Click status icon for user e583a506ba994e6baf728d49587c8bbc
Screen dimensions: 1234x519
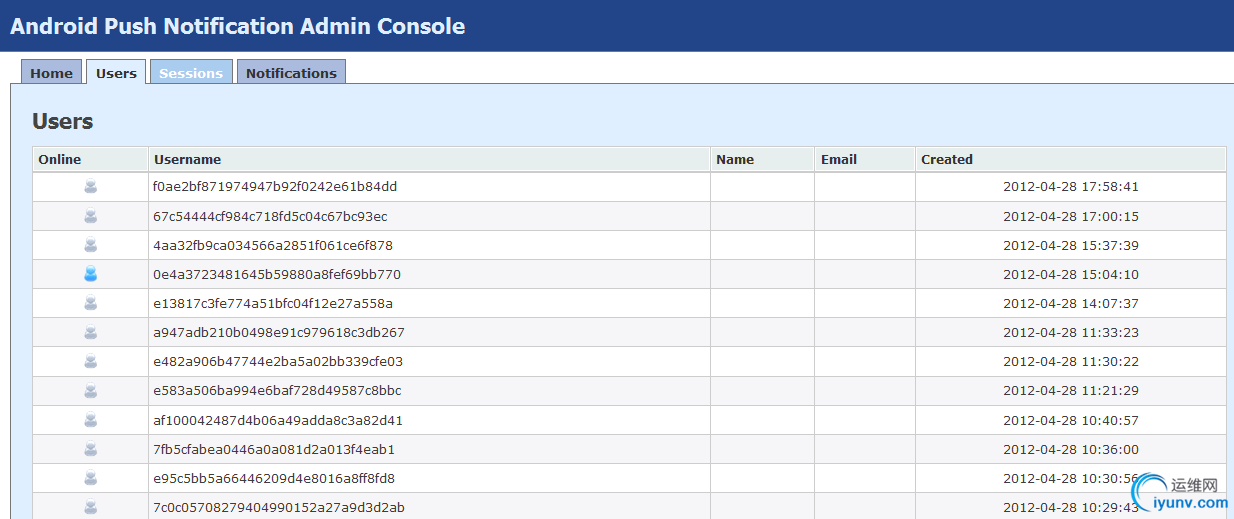90,391
